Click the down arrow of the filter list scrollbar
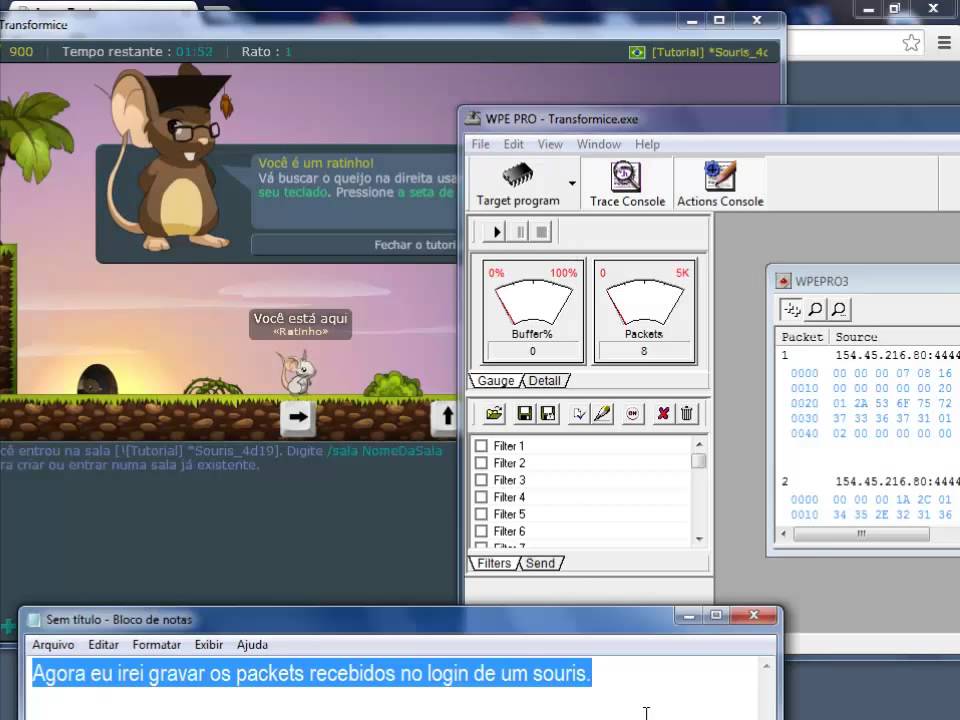Viewport: 960px width, 720px height. click(x=699, y=539)
